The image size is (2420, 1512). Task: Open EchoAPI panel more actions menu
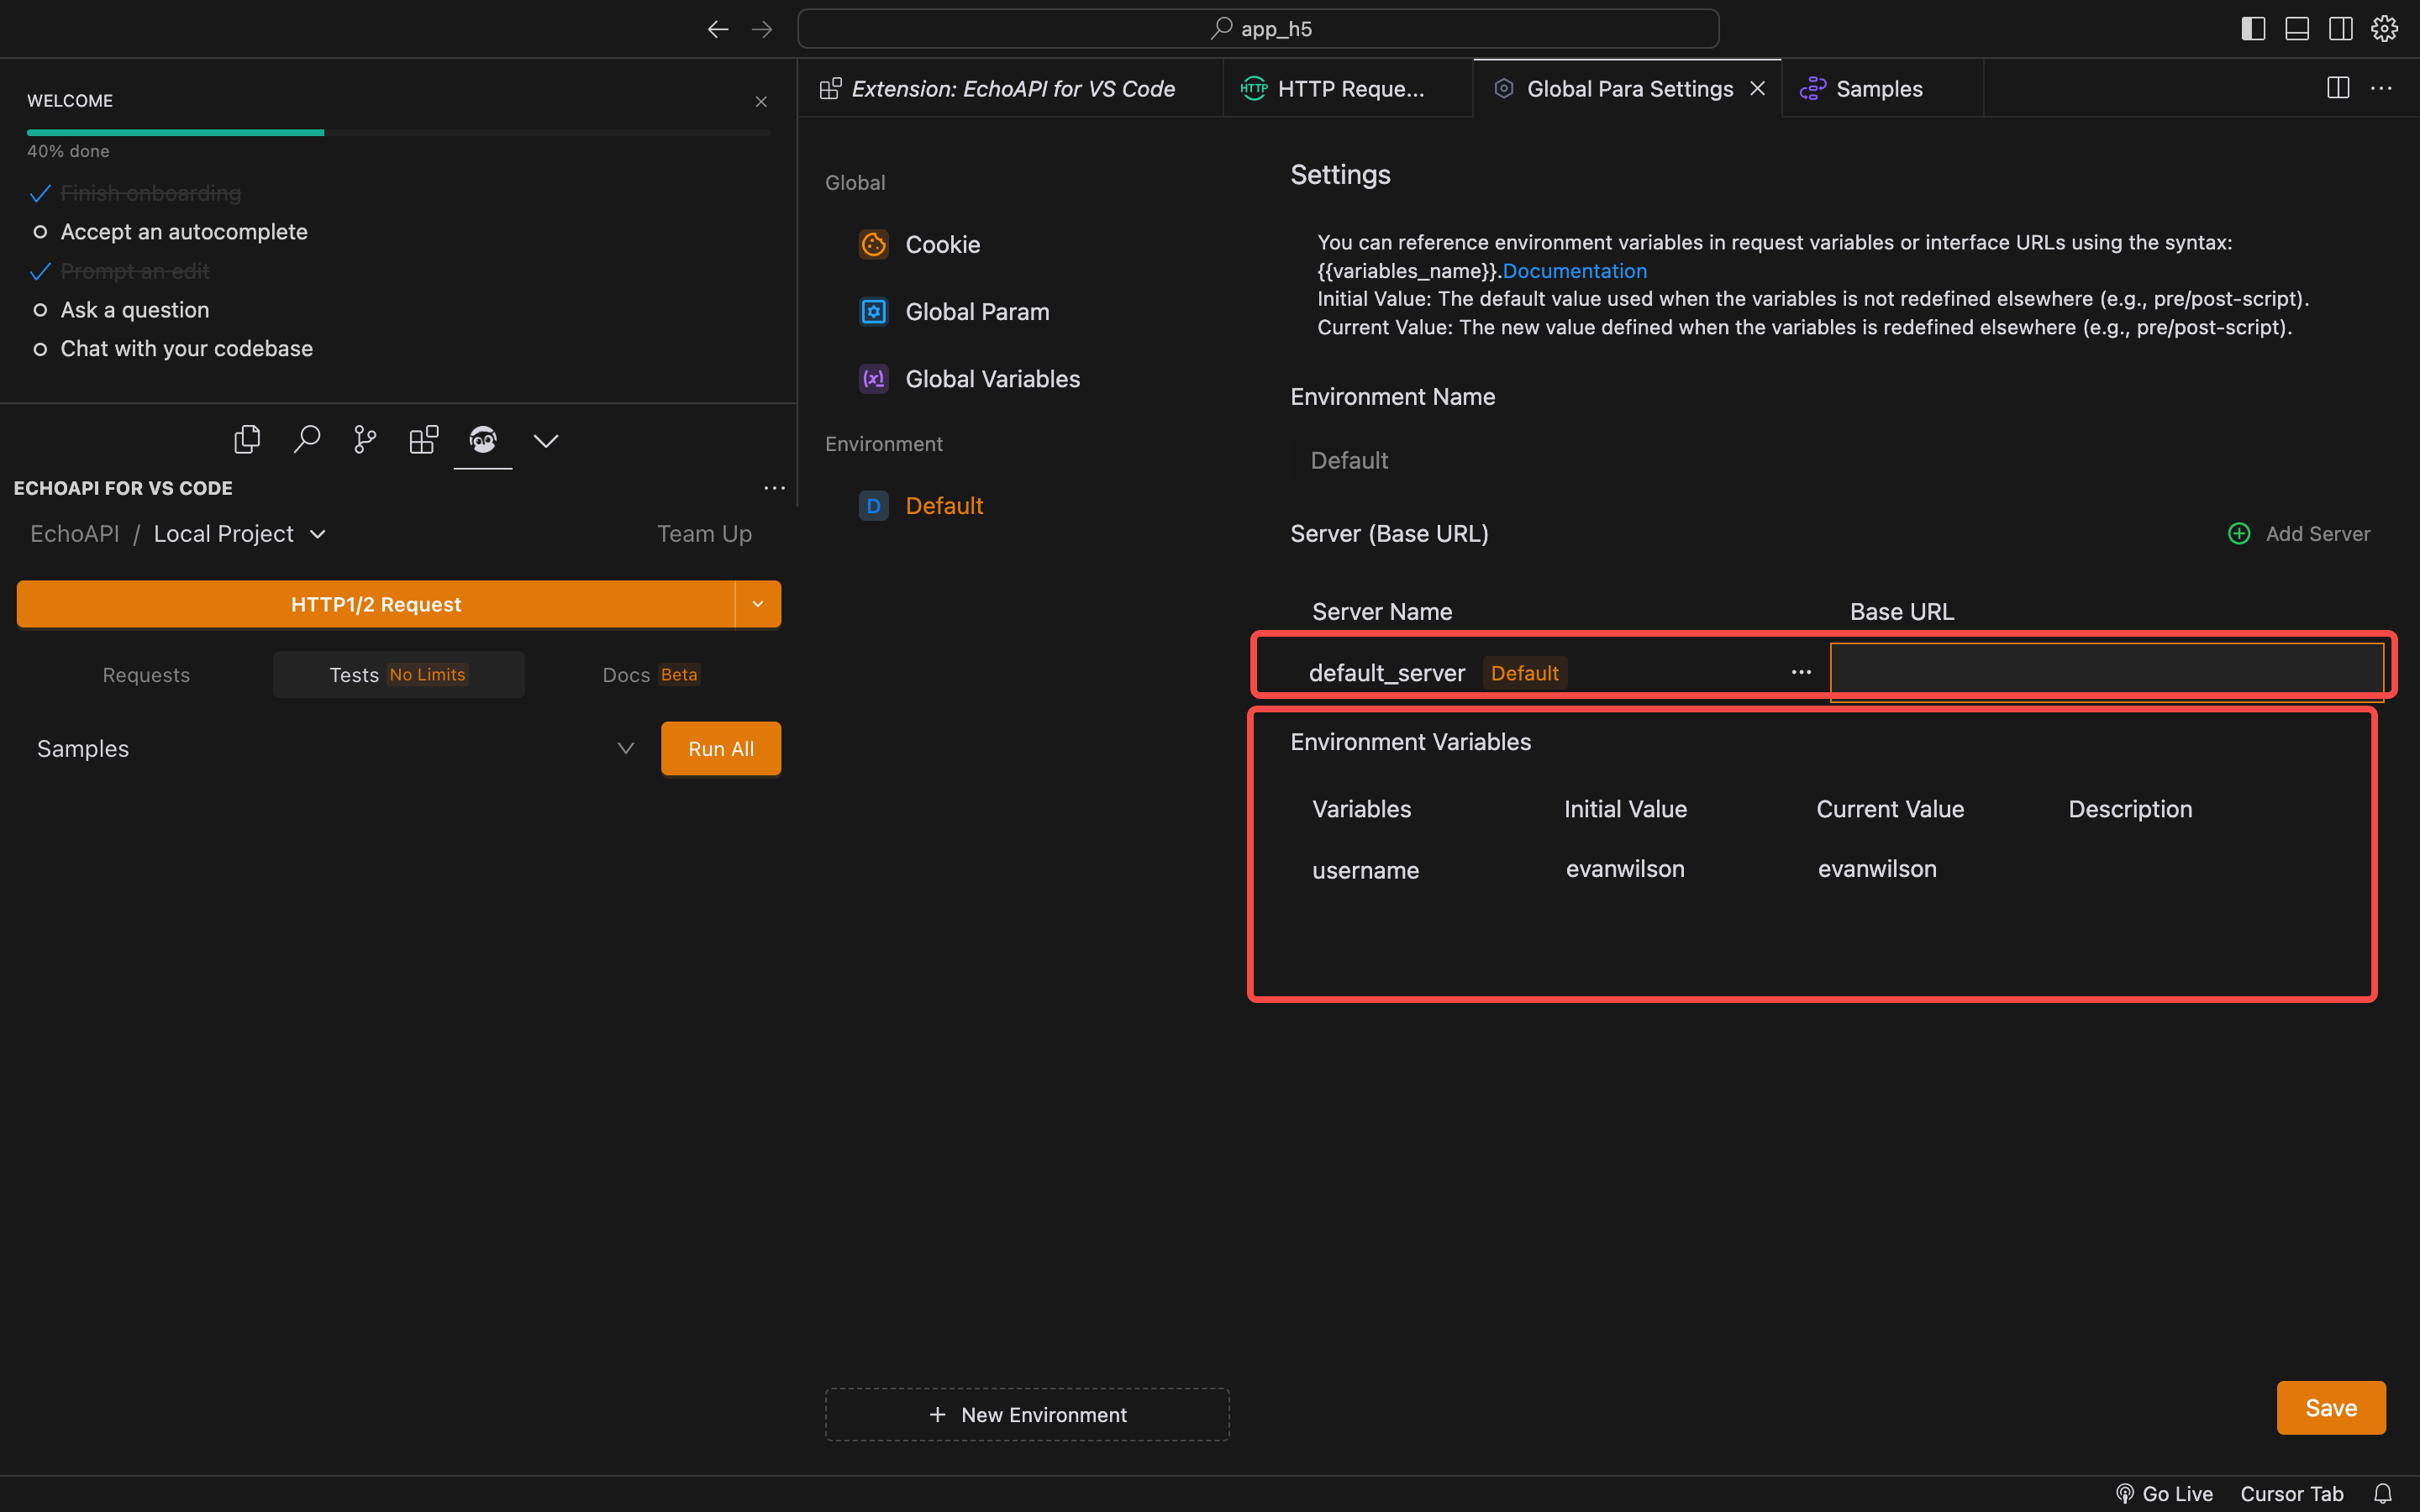point(774,488)
